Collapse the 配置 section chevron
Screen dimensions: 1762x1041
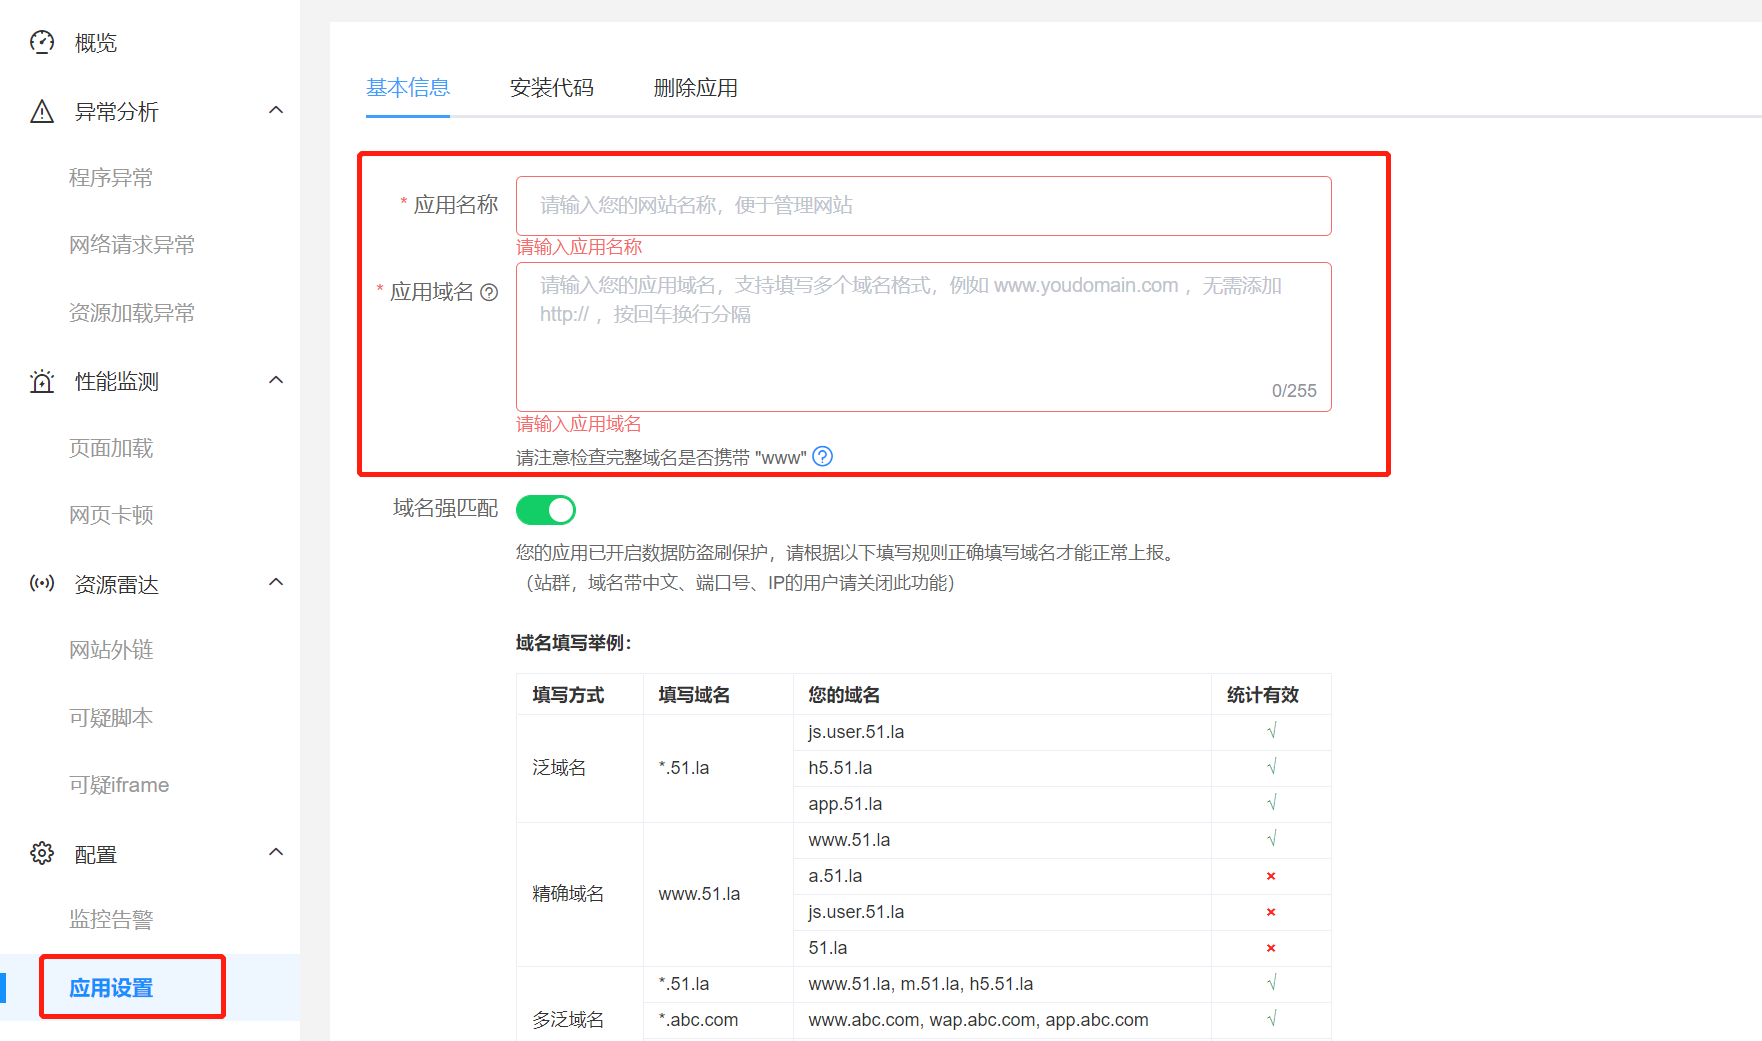277,852
